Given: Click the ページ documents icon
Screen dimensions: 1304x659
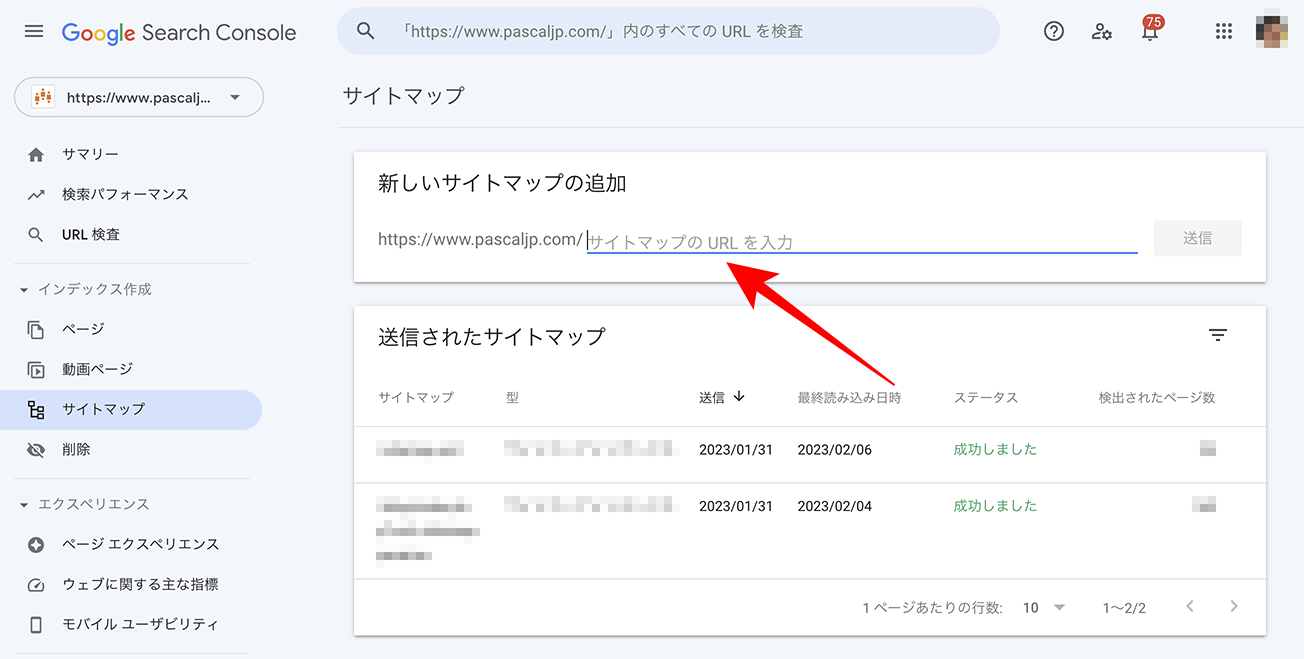Looking at the screenshot, I should pos(36,329).
